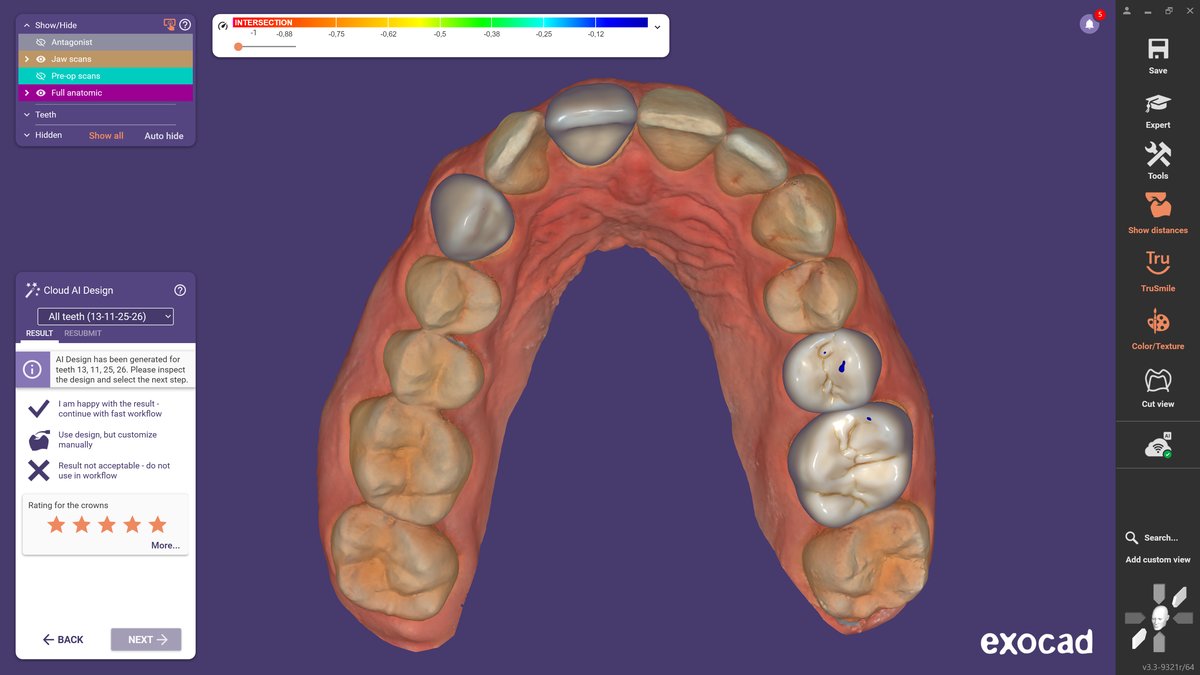Click the screen pointer icon in Show/Hide panel
The image size is (1200, 675).
(169, 24)
